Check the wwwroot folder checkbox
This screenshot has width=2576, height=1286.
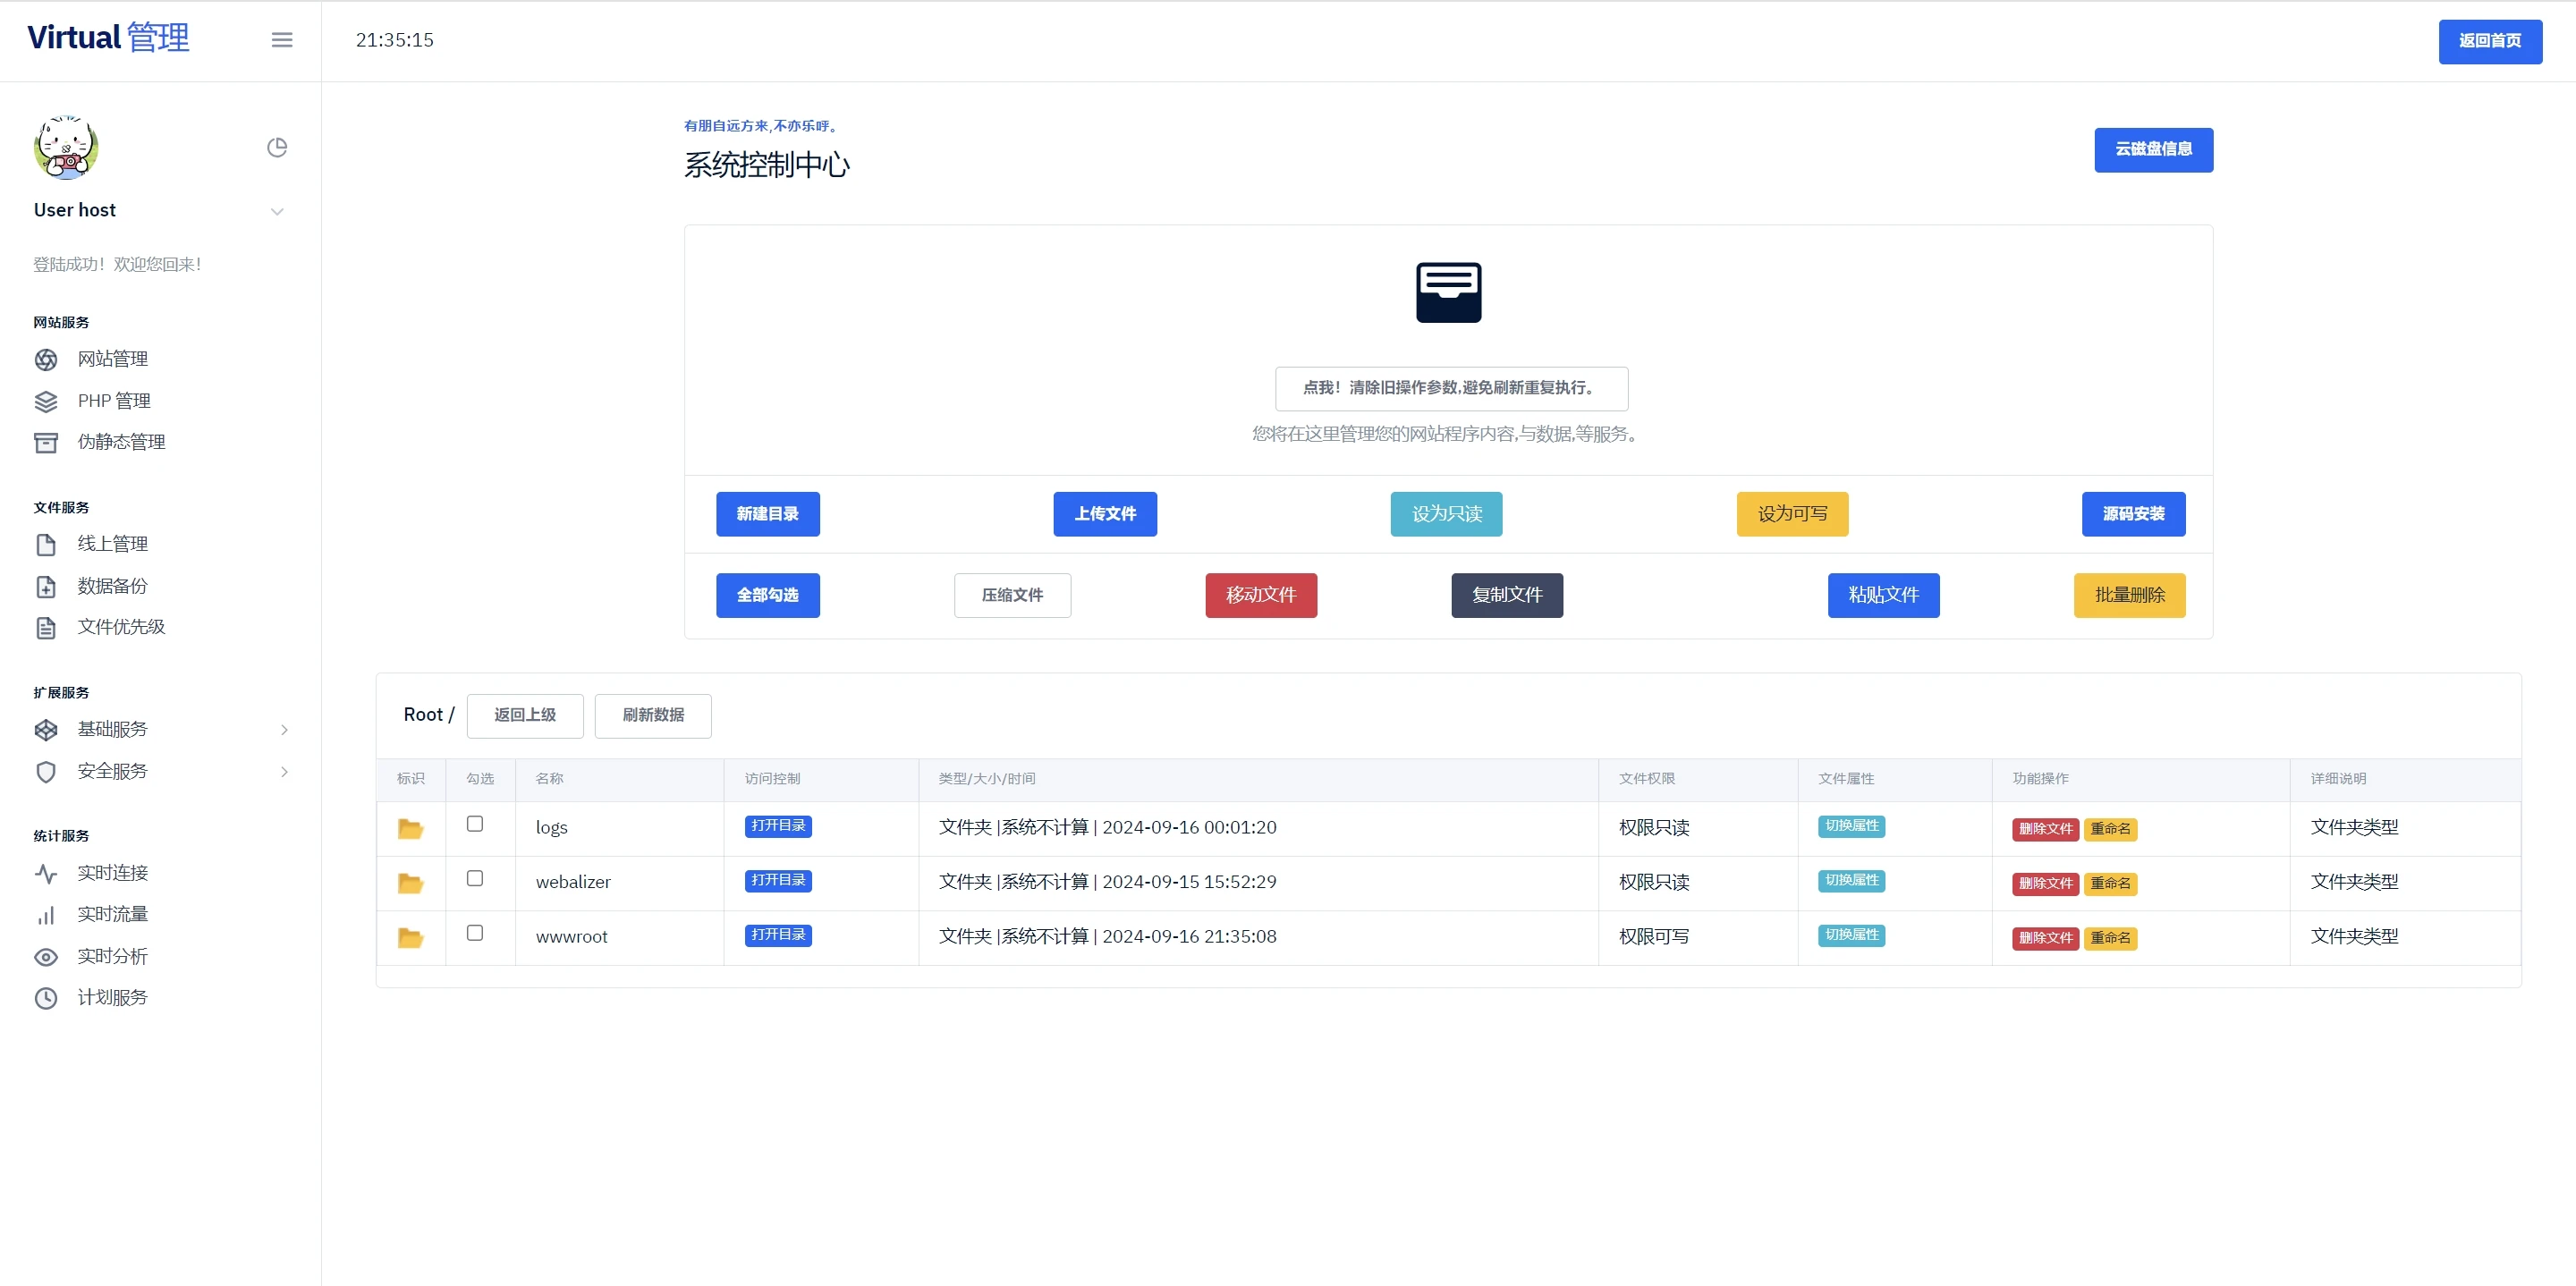tap(475, 933)
